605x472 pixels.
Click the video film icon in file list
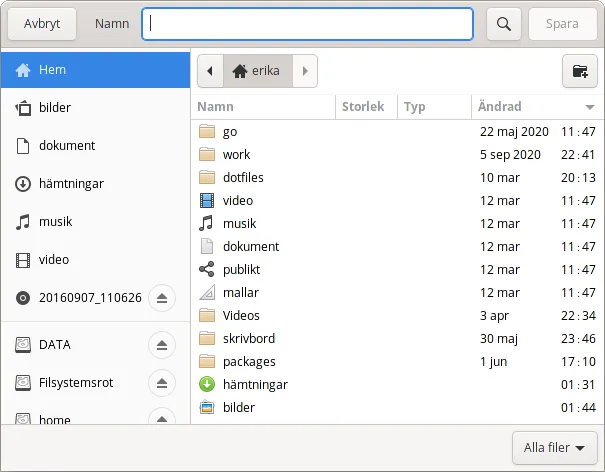(207, 200)
